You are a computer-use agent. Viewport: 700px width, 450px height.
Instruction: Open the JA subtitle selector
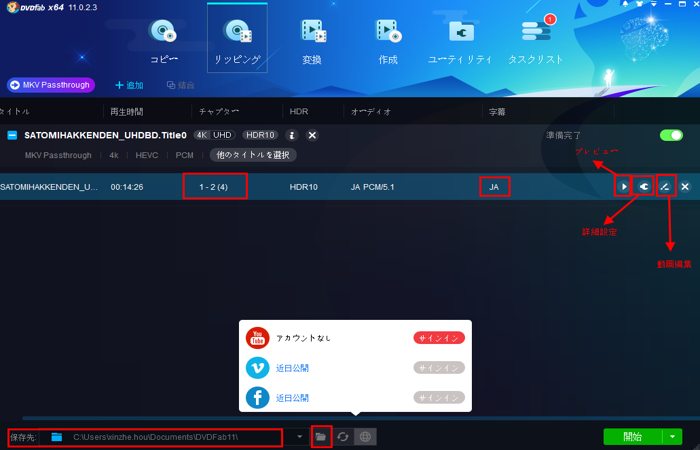point(495,187)
